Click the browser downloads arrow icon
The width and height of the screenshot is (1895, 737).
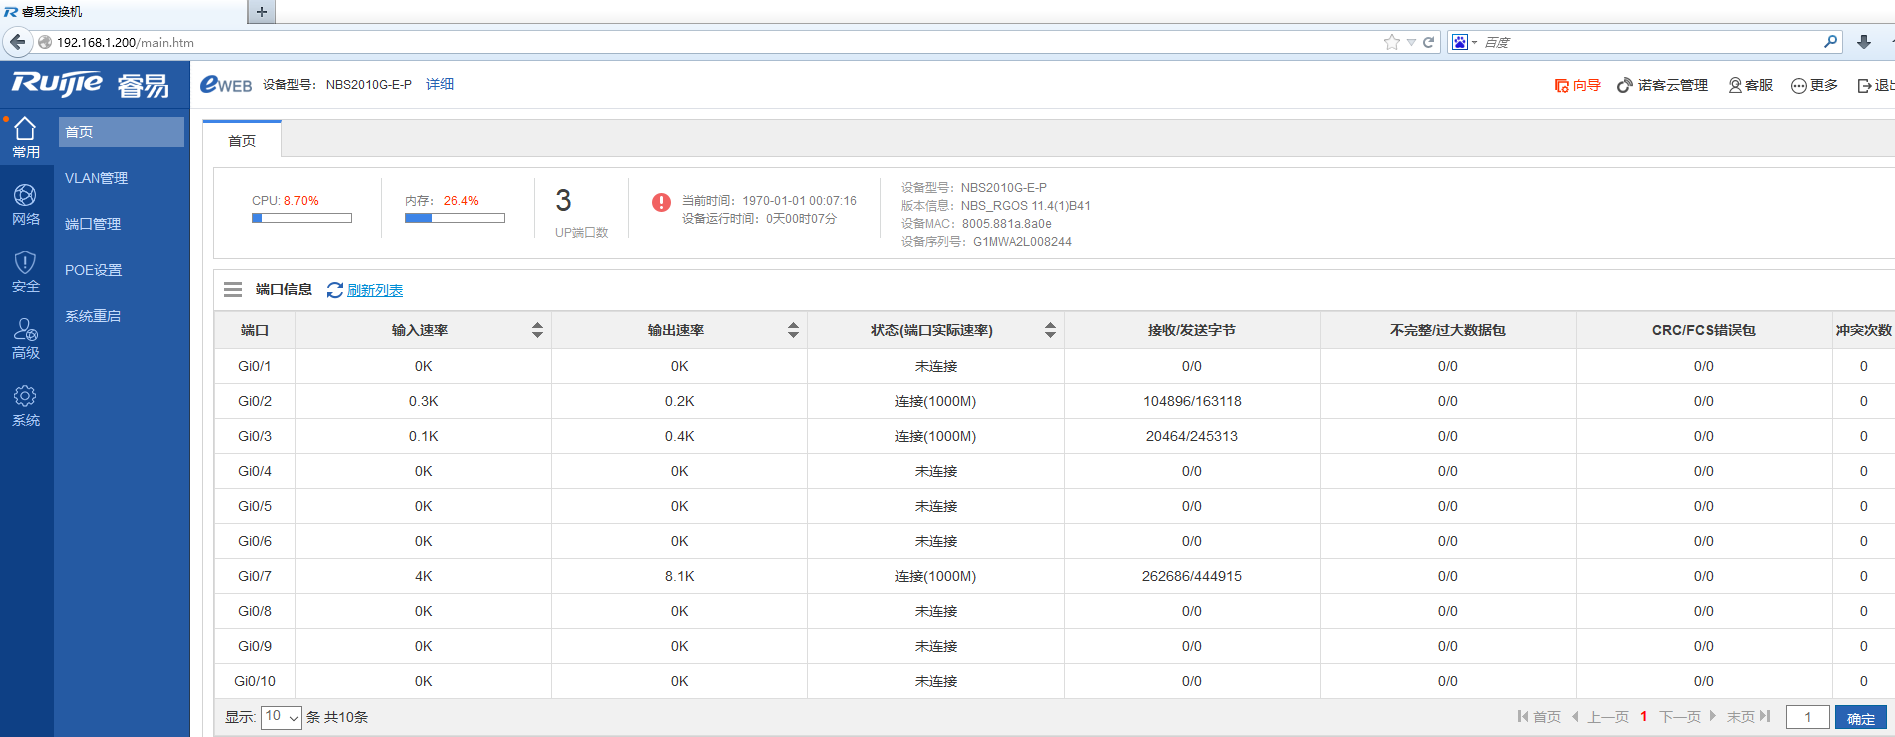pos(1864,42)
